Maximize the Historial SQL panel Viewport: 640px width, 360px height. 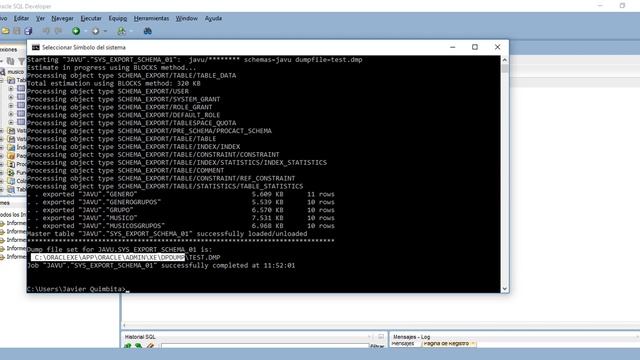(x=381, y=336)
